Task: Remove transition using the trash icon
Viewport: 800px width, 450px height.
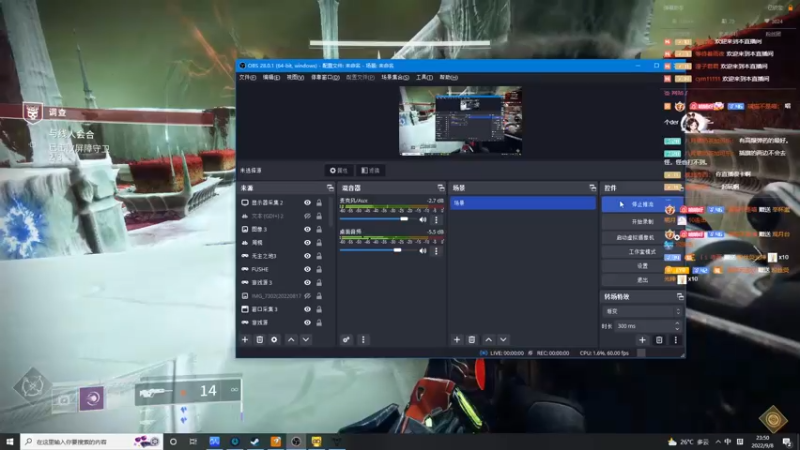Action: tap(659, 340)
